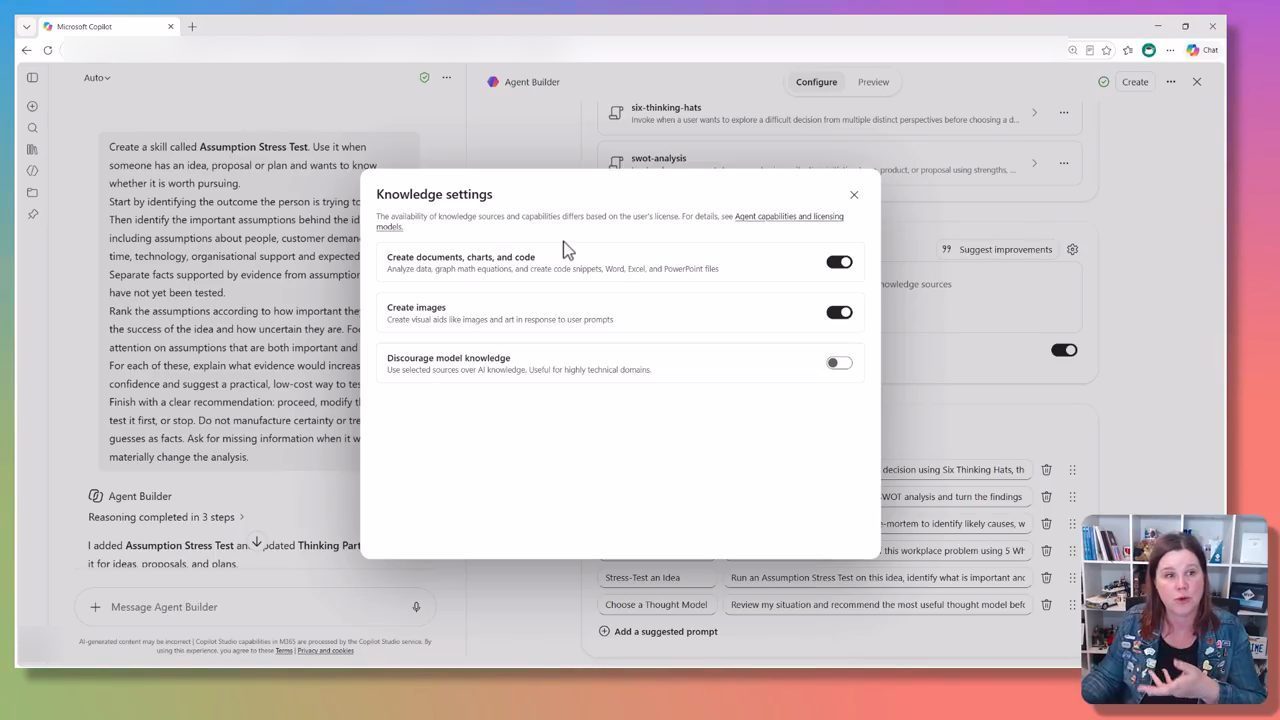The height and width of the screenshot is (720, 1280).
Task: Open Agent Builder header more options
Action: [x=1171, y=82]
